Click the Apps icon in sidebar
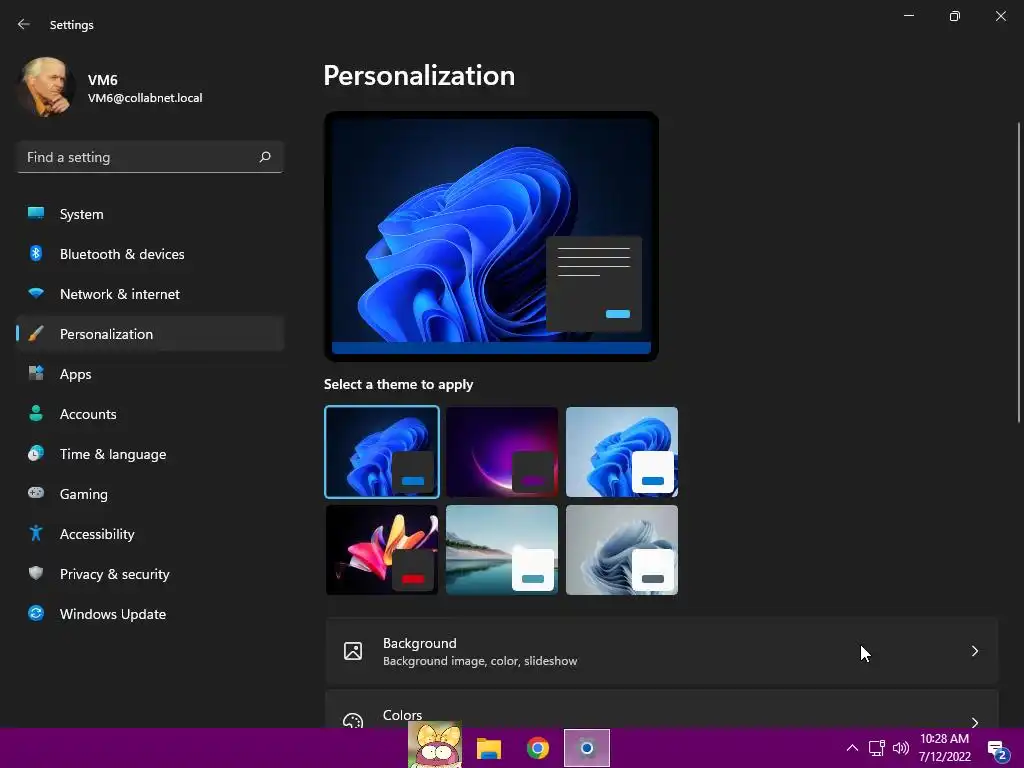The width and height of the screenshot is (1024, 768). [36, 374]
